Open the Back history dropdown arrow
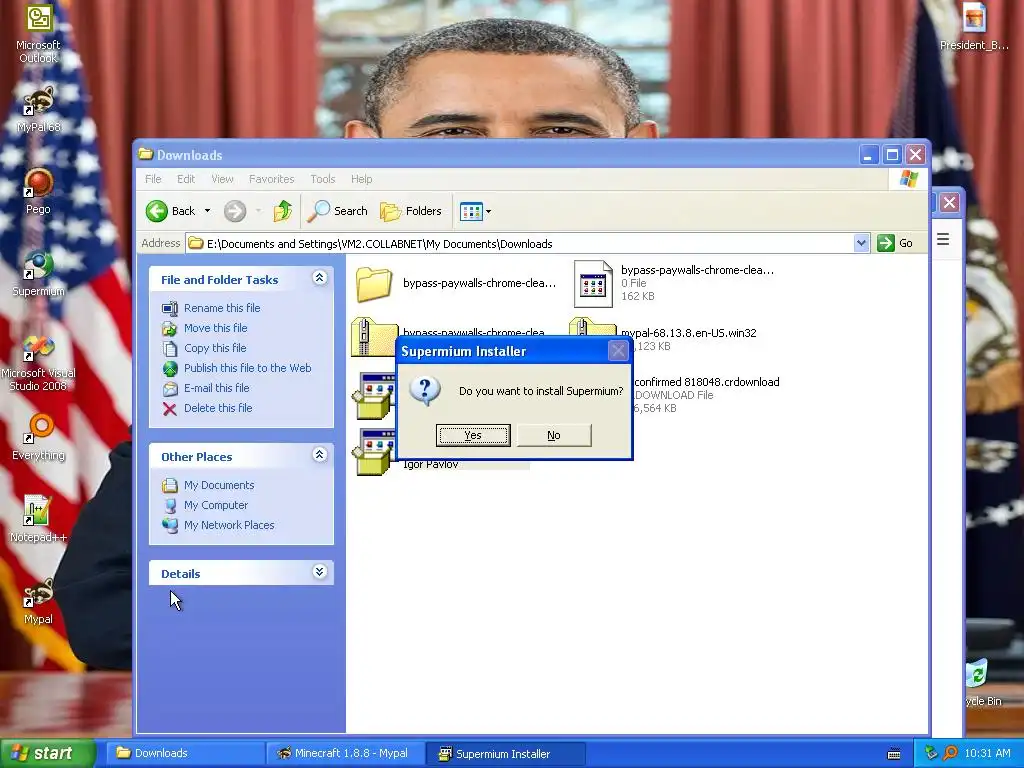Screen dimensions: 1024x768 pos(208,211)
